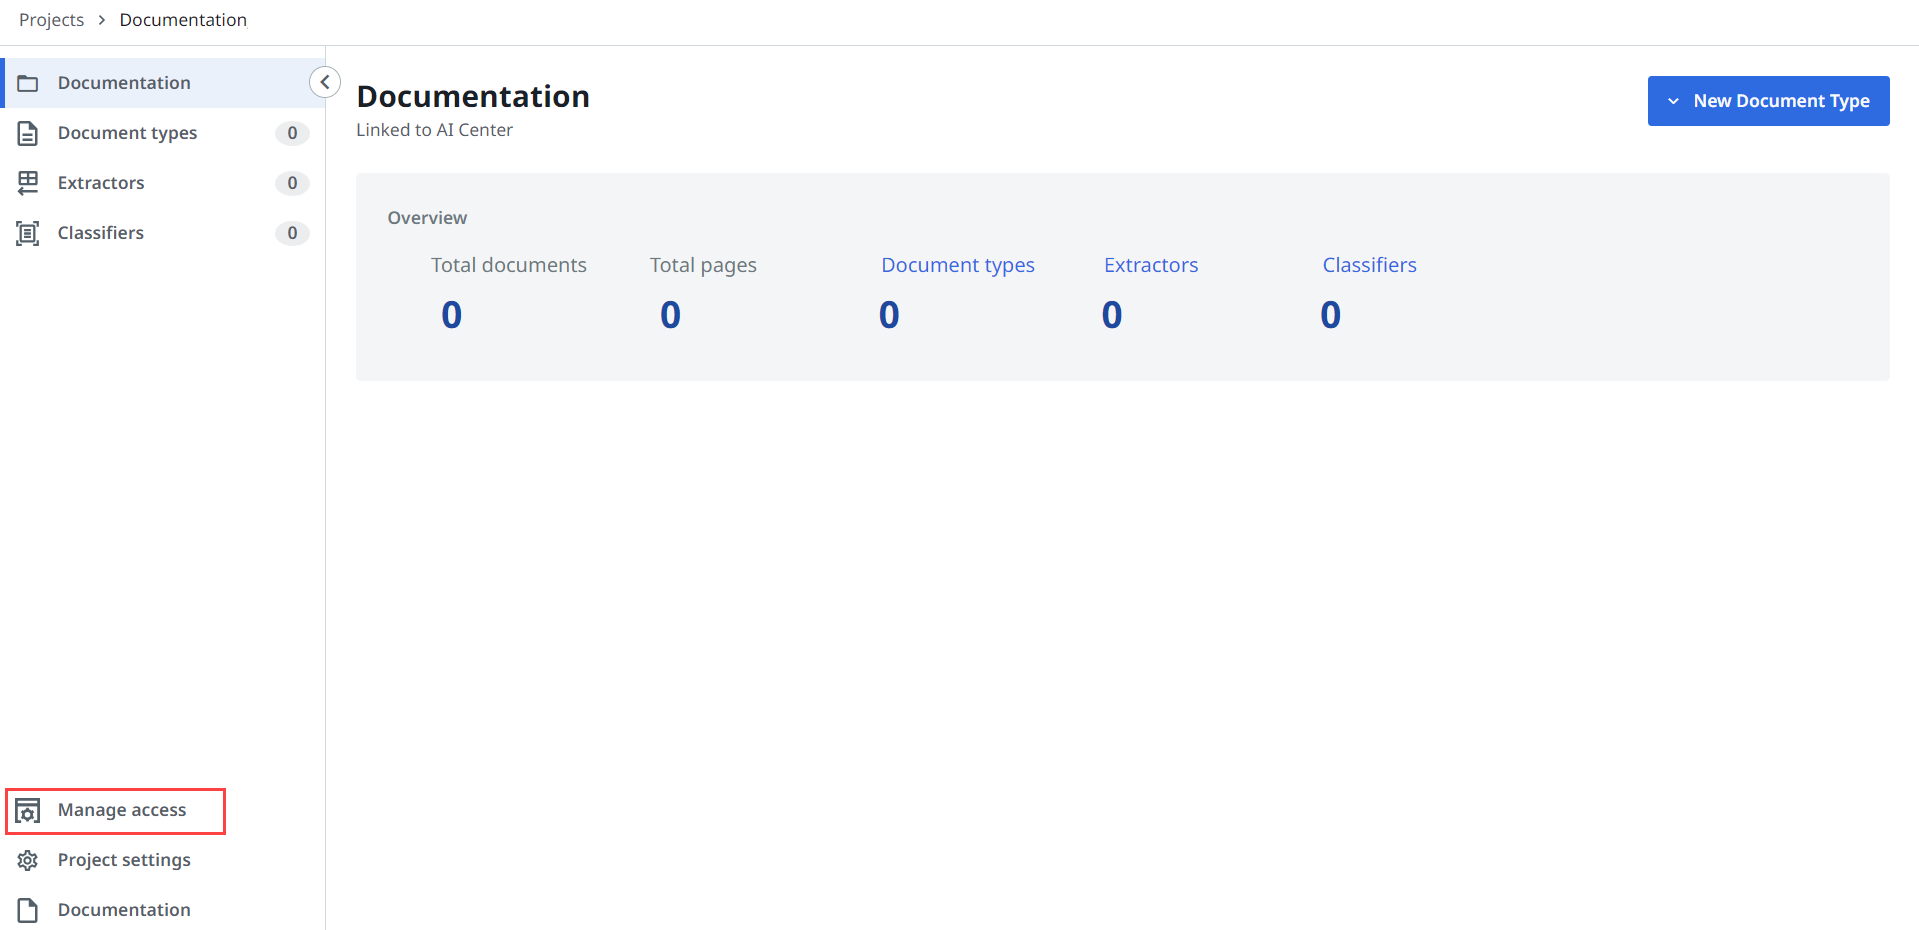Open the Classifiers overview link

pos(1369,265)
